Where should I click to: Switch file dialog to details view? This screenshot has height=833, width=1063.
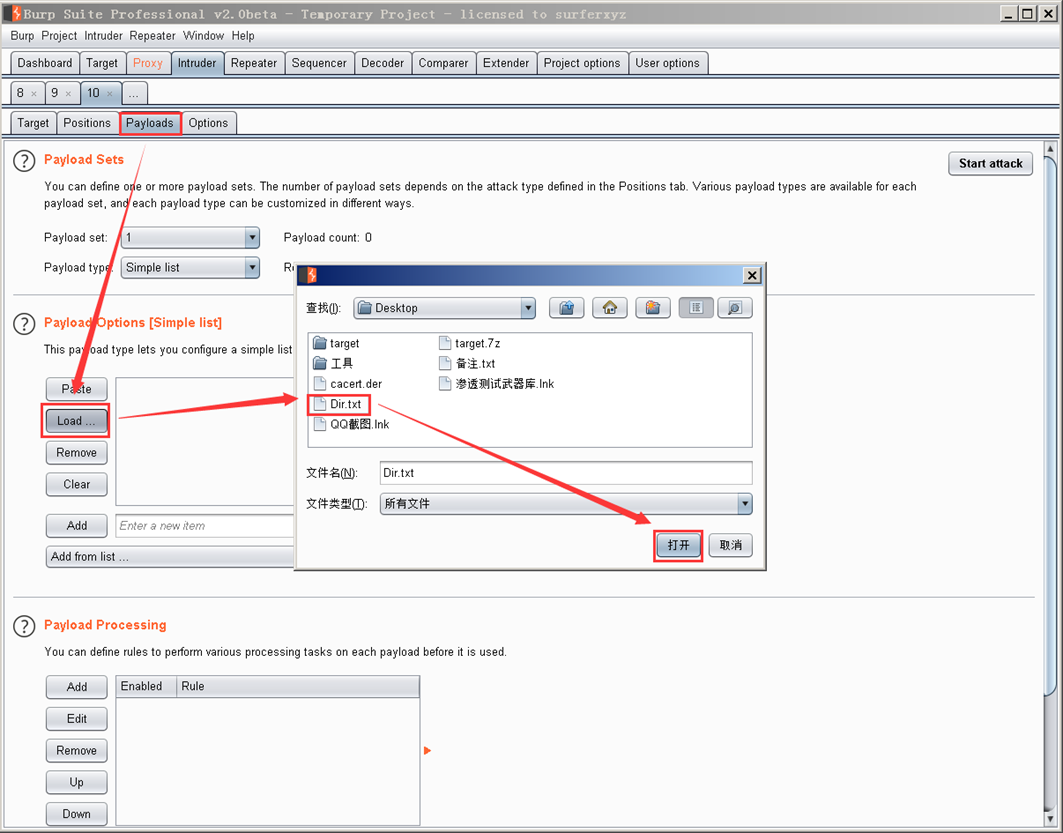(x=735, y=308)
